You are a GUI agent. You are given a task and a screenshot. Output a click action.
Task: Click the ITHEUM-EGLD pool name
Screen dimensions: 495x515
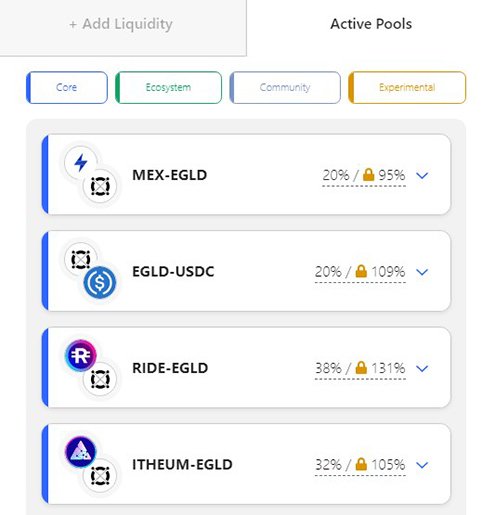point(182,464)
